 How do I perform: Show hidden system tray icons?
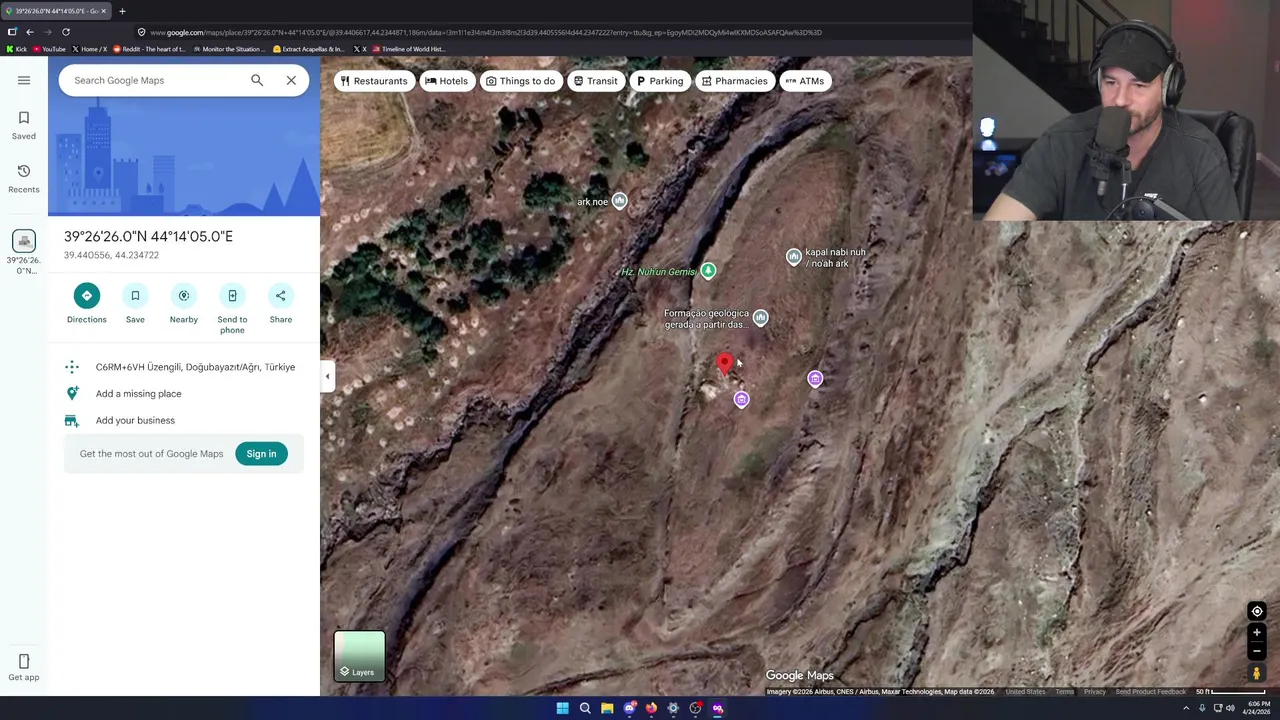pos(1187,708)
